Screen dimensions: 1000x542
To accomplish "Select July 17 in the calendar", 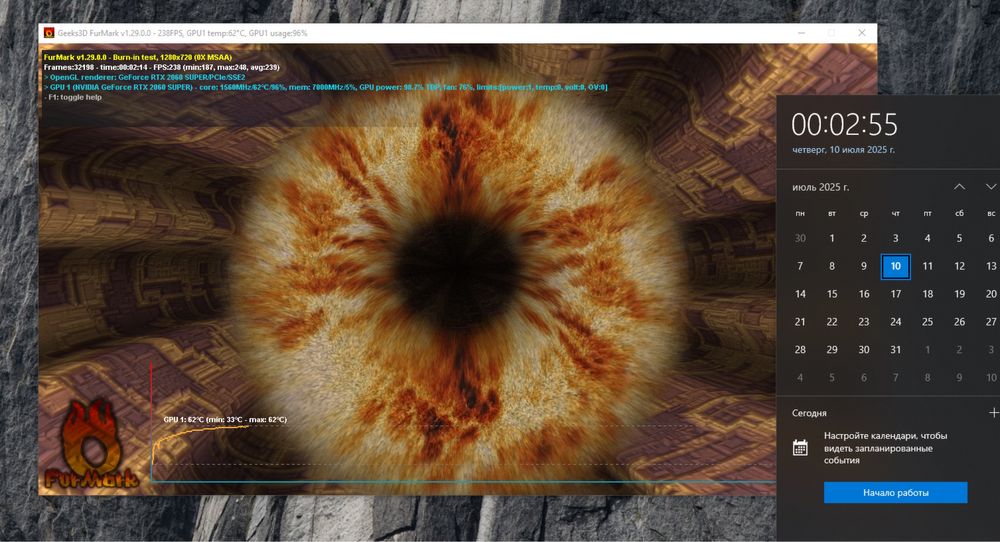I will pos(895,294).
